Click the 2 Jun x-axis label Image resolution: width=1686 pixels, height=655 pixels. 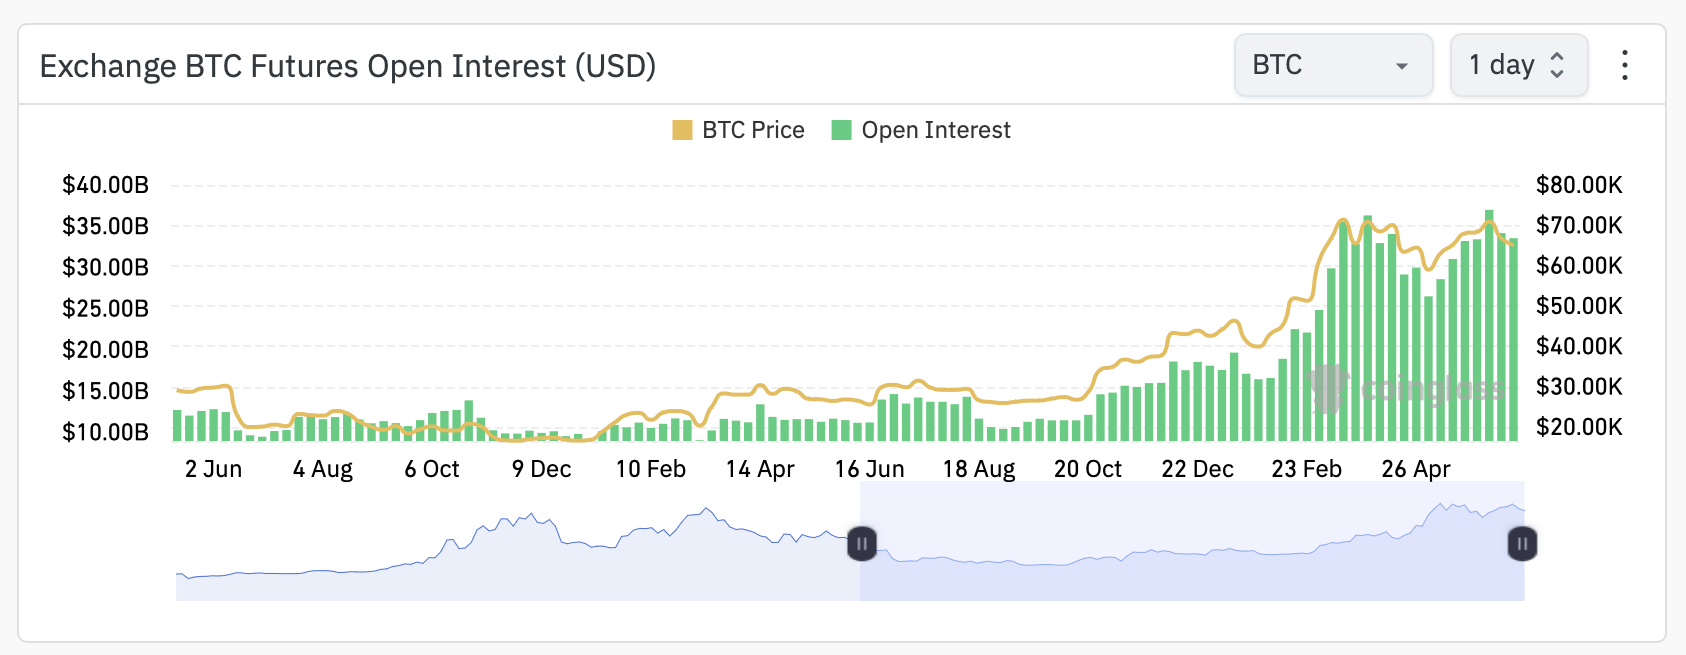tap(213, 469)
